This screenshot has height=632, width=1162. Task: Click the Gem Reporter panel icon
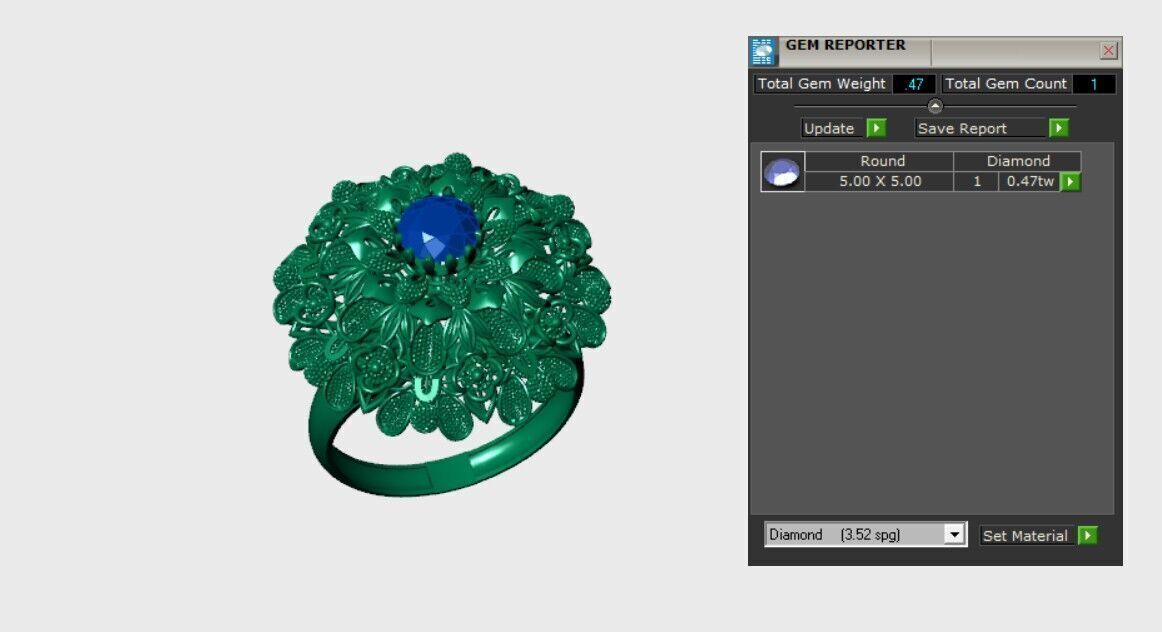[x=763, y=52]
